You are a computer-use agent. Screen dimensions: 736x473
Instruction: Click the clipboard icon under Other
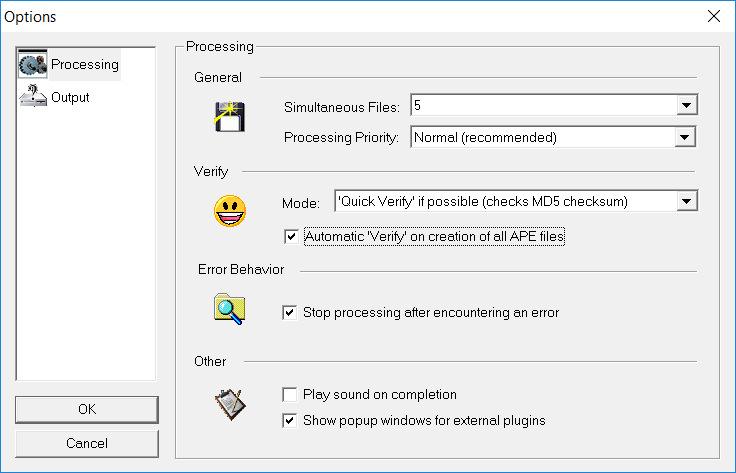[230, 404]
